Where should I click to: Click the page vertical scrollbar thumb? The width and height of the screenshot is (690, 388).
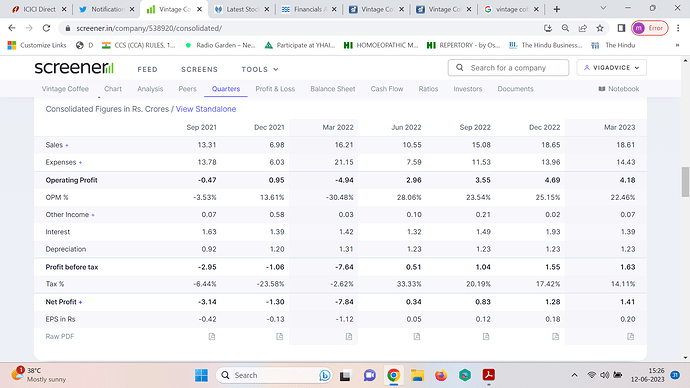coord(685,182)
